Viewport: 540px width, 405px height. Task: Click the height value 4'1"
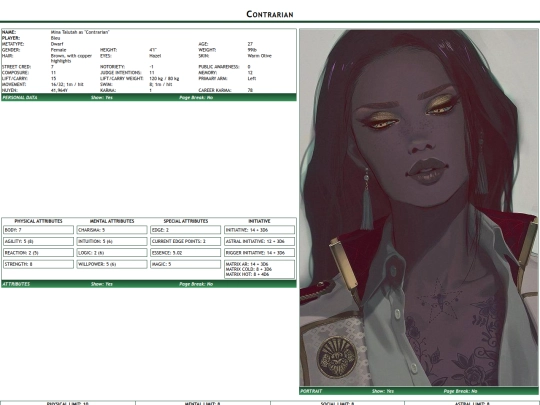[x=153, y=50]
